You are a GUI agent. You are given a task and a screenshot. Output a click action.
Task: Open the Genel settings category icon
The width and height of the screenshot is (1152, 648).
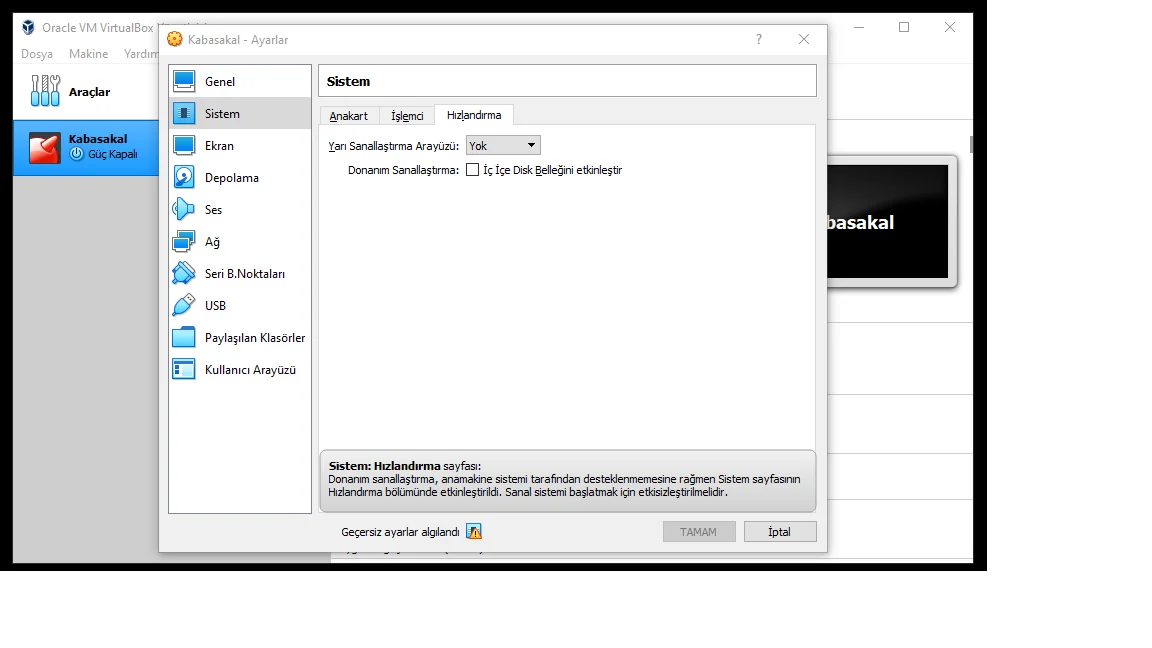tap(184, 81)
